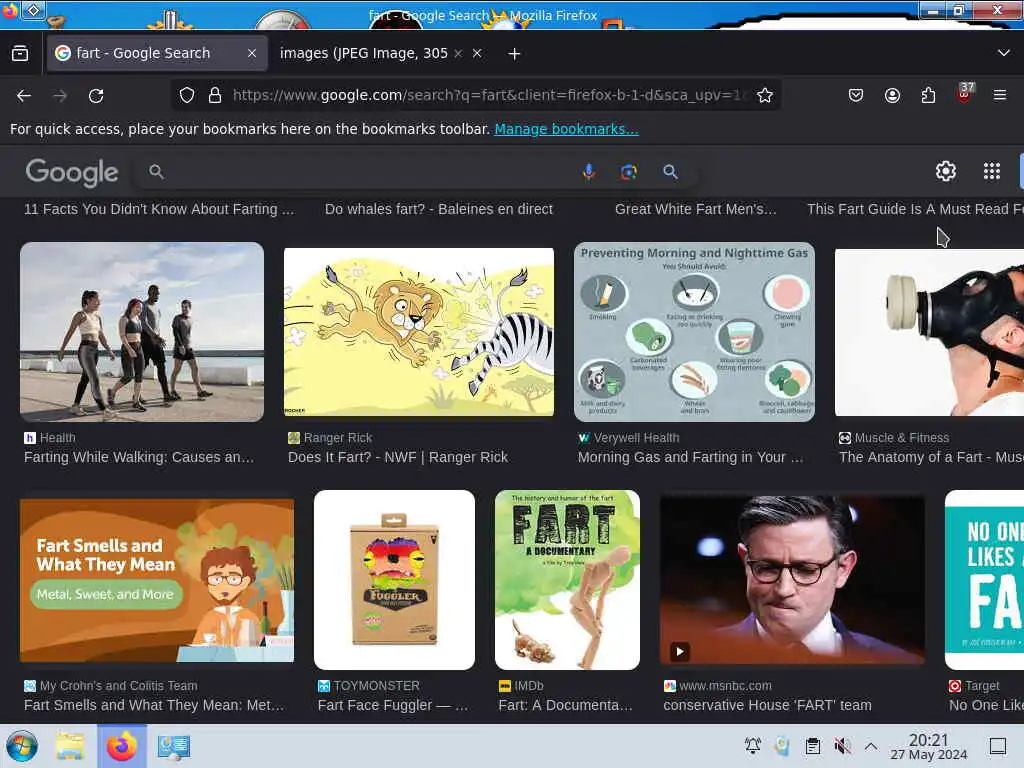Close the fart - Google Search tab
The height and width of the screenshot is (768, 1024).
click(251, 53)
